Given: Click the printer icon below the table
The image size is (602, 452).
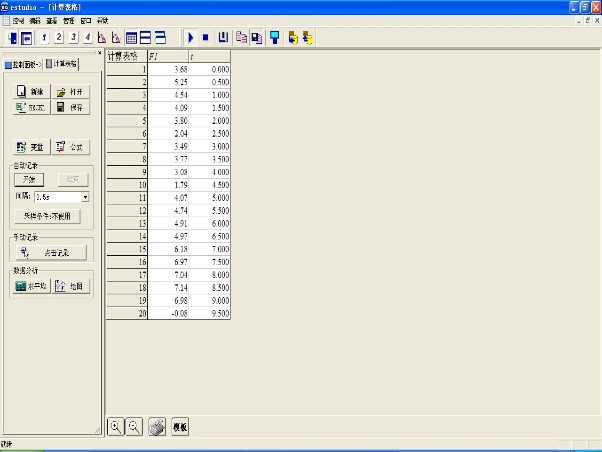Looking at the screenshot, I should [157, 426].
